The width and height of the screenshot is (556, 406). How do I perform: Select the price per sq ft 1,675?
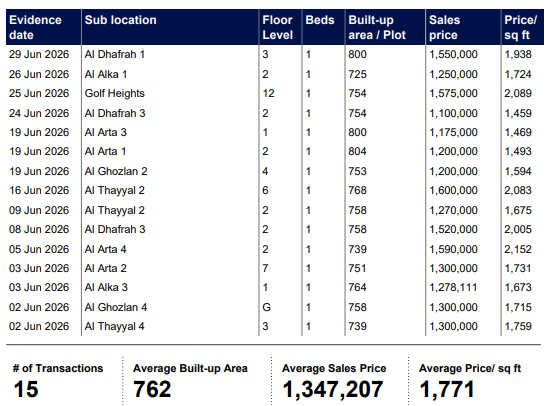pyautogui.click(x=518, y=210)
